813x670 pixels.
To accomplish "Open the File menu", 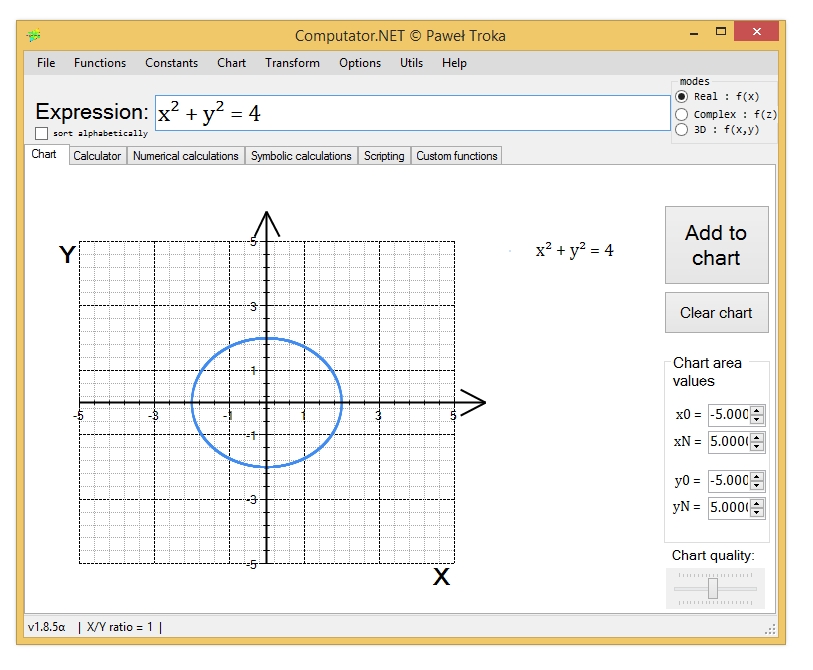I will click(46, 63).
